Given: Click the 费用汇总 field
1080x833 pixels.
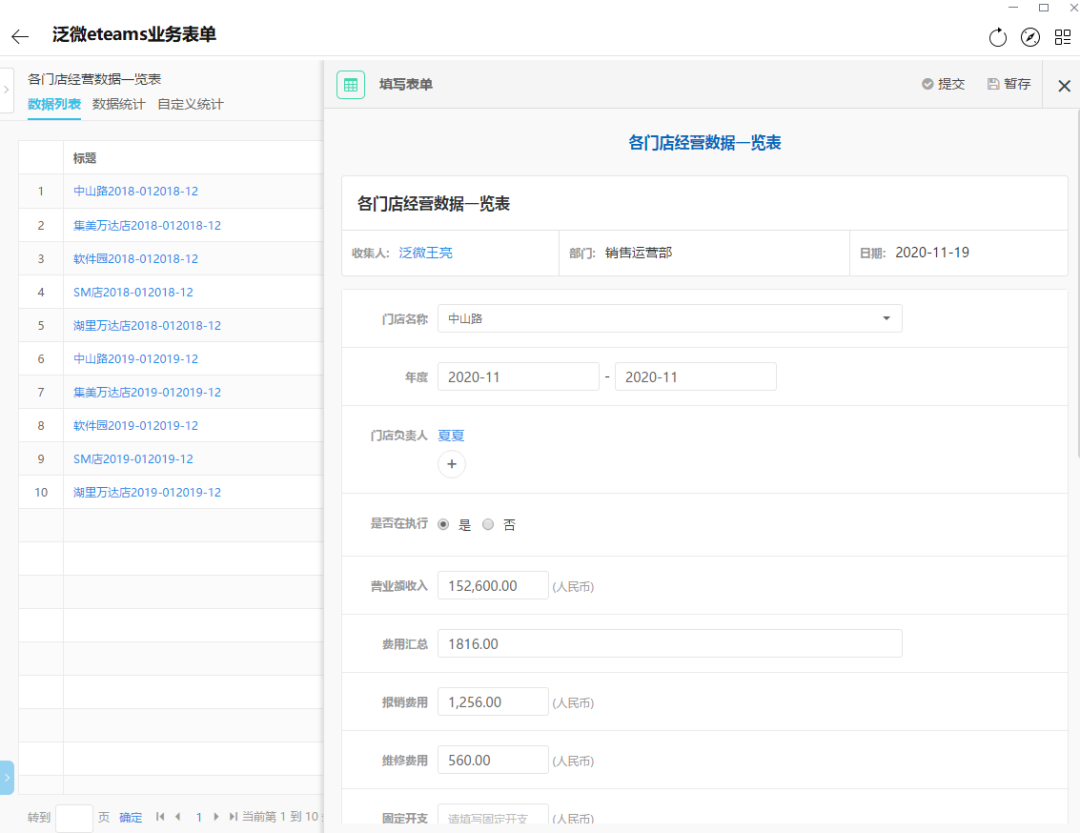Looking at the screenshot, I should pos(669,644).
